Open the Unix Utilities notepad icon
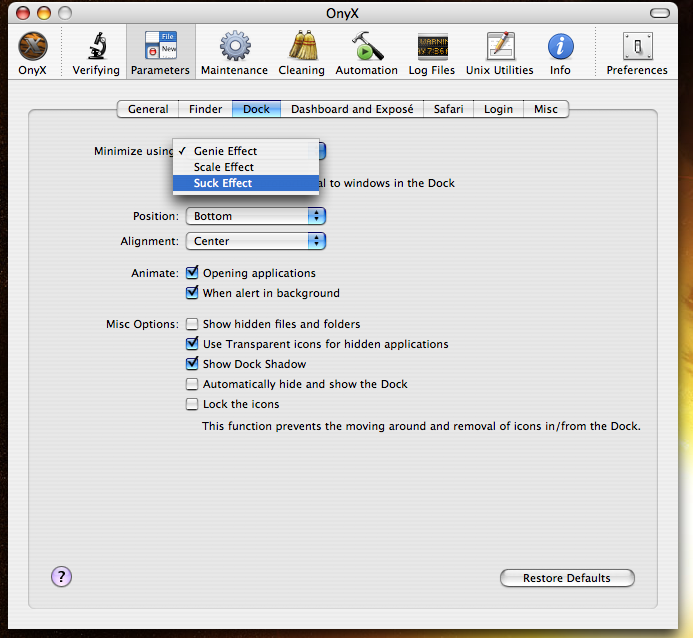Viewport: 693px width, 638px height. click(501, 46)
